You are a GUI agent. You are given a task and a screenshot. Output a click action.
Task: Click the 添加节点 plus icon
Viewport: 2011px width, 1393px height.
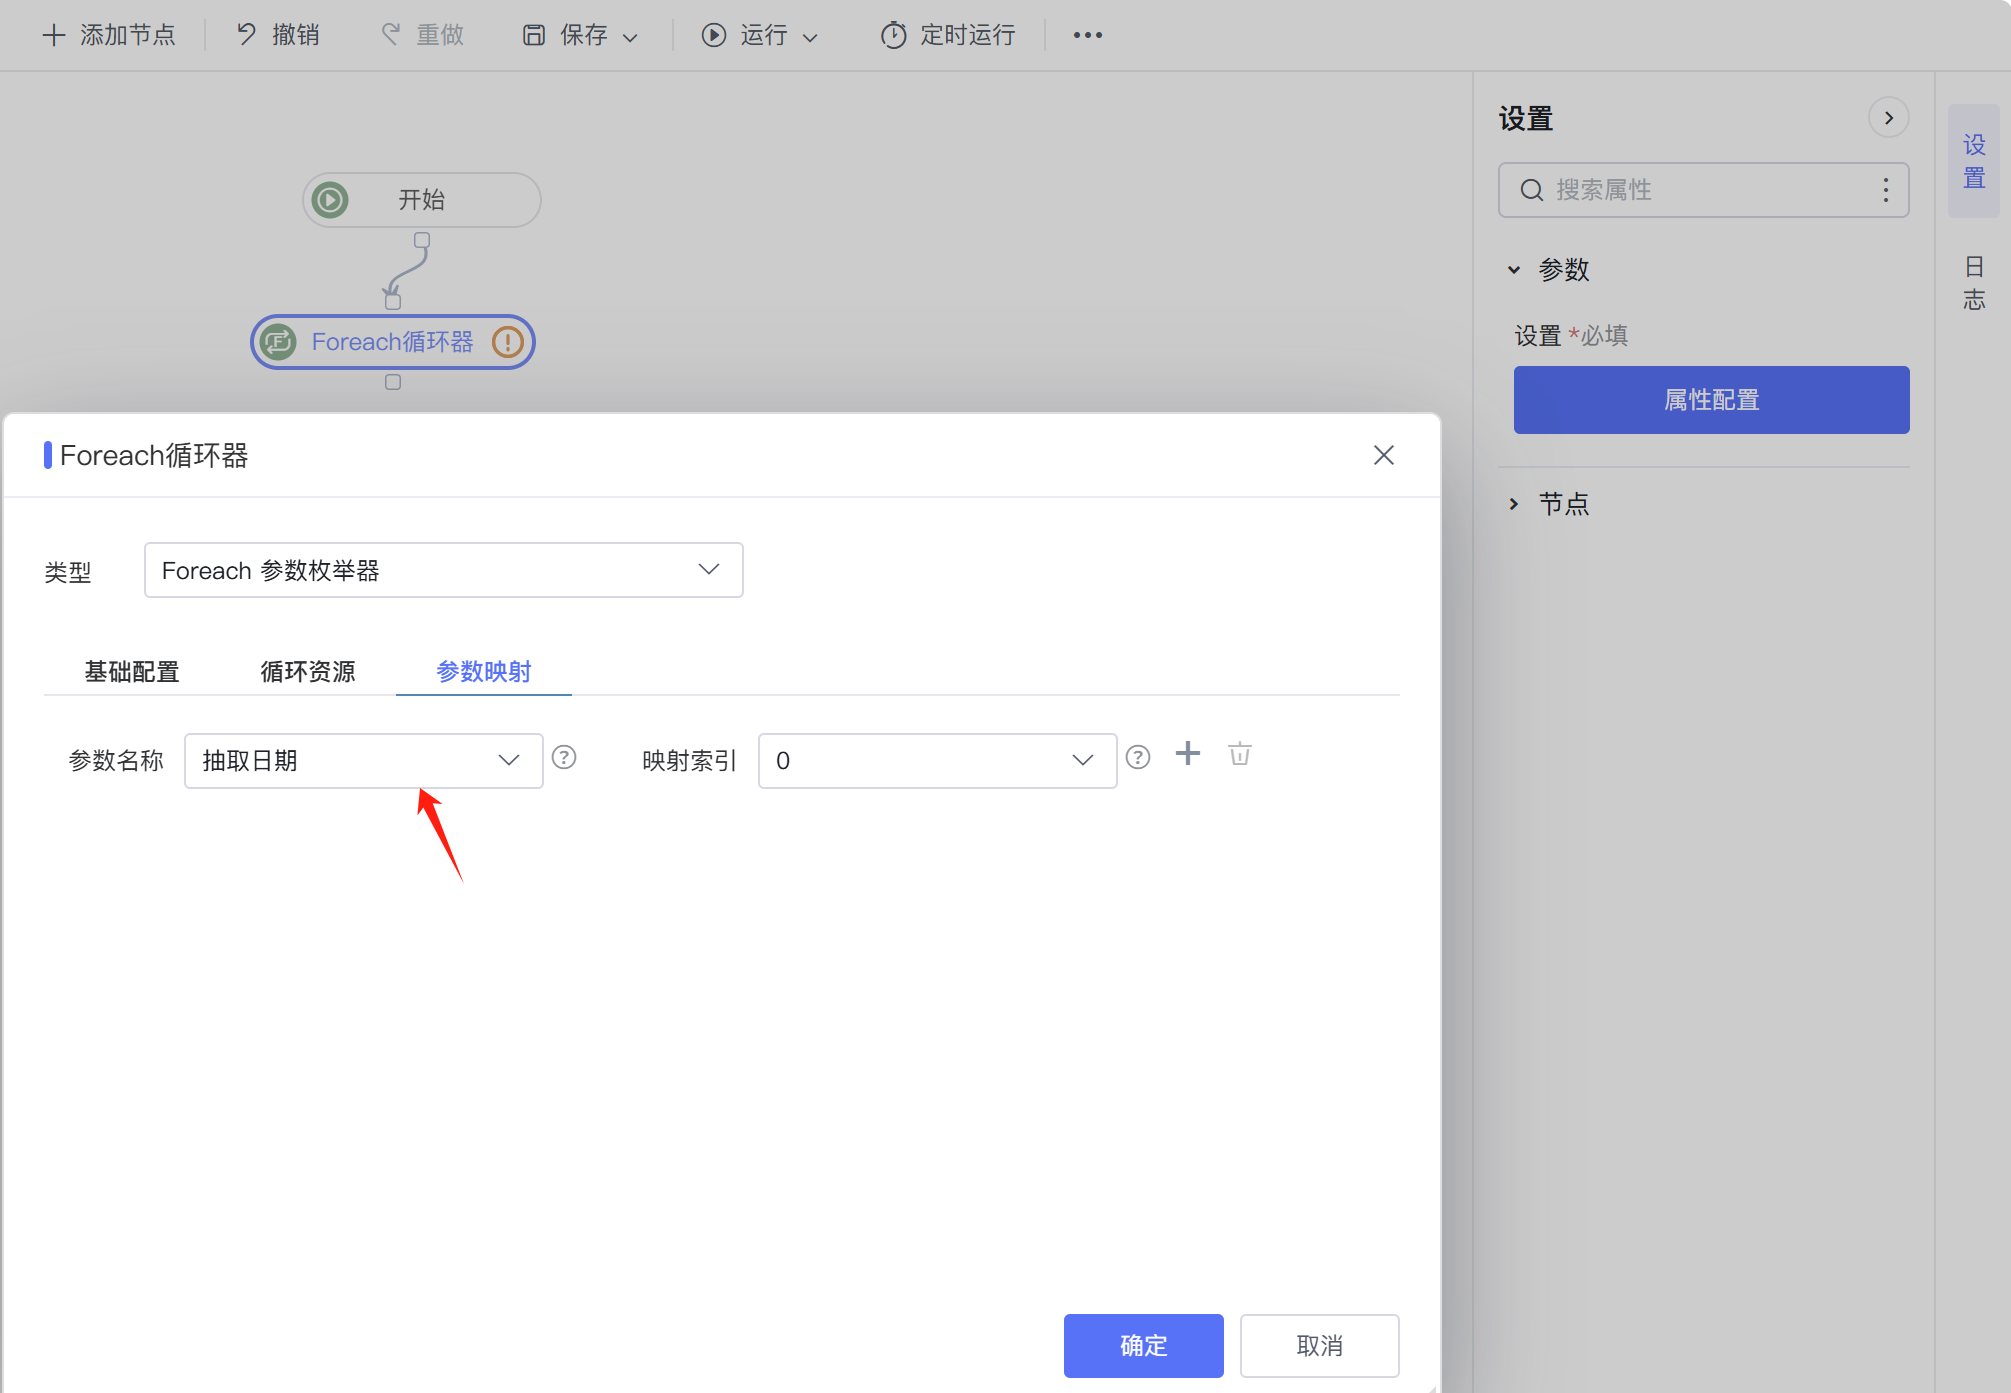[54, 35]
